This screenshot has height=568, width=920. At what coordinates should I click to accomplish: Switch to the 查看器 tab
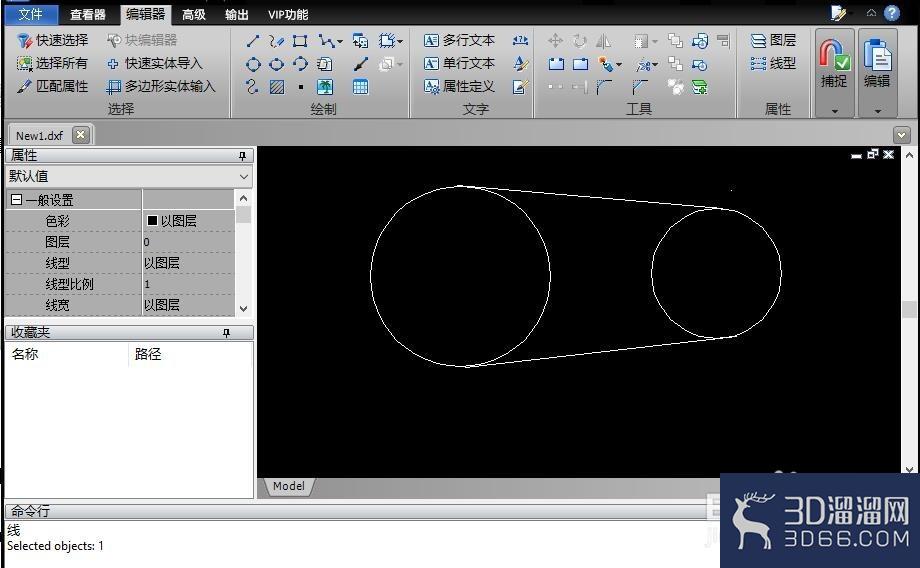[88, 15]
